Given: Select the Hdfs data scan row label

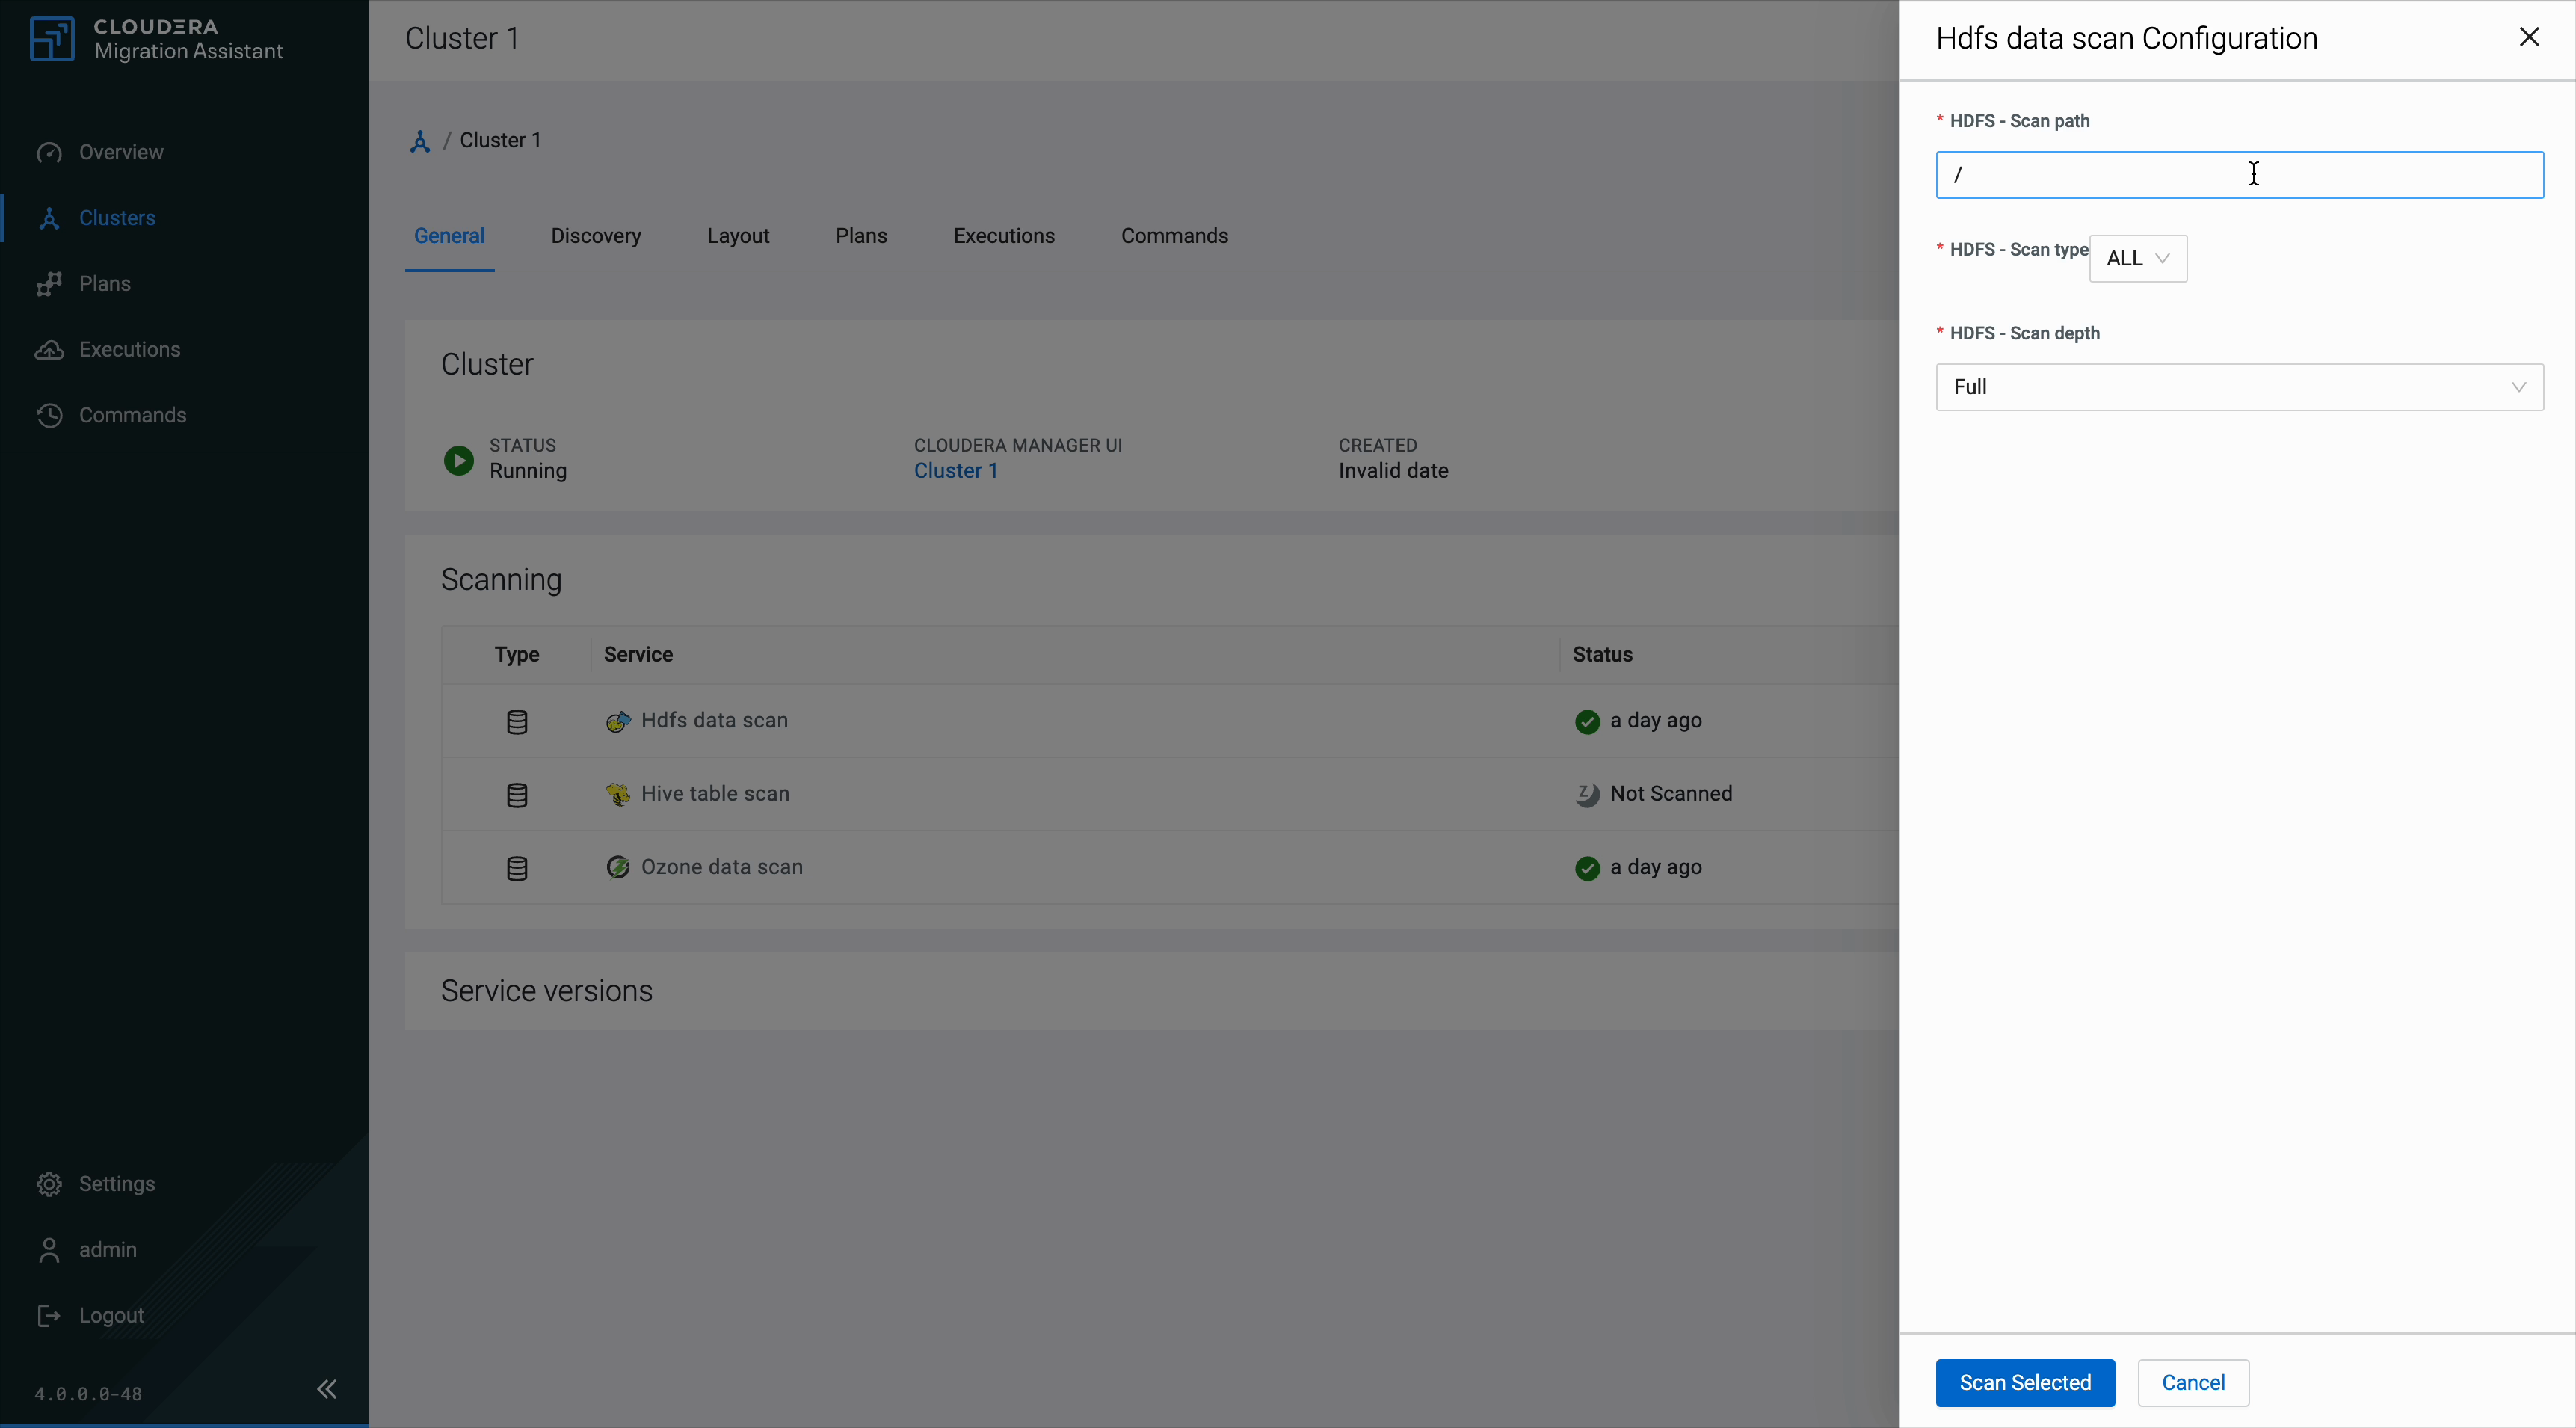Looking at the screenshot, I should pyautogui.click(x=714, y=721).
